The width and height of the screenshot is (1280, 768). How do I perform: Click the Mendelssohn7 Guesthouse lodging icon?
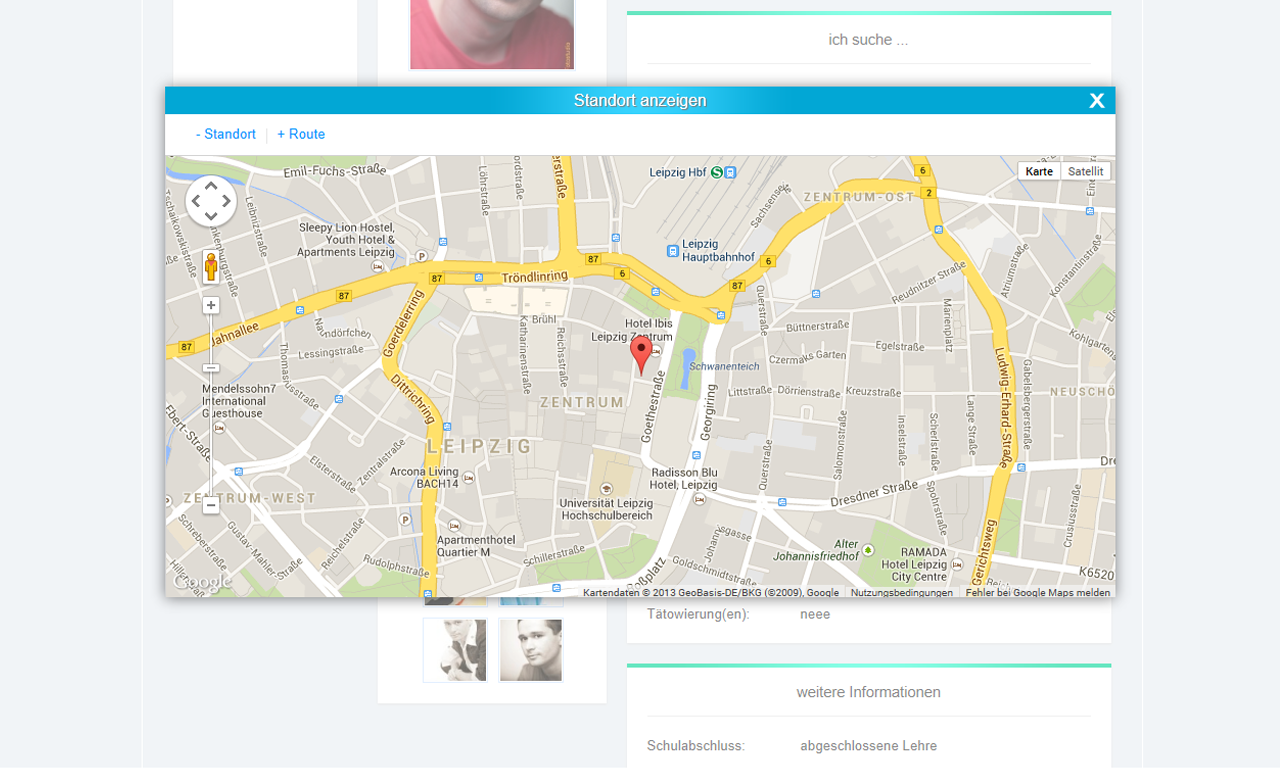(219, 427)
